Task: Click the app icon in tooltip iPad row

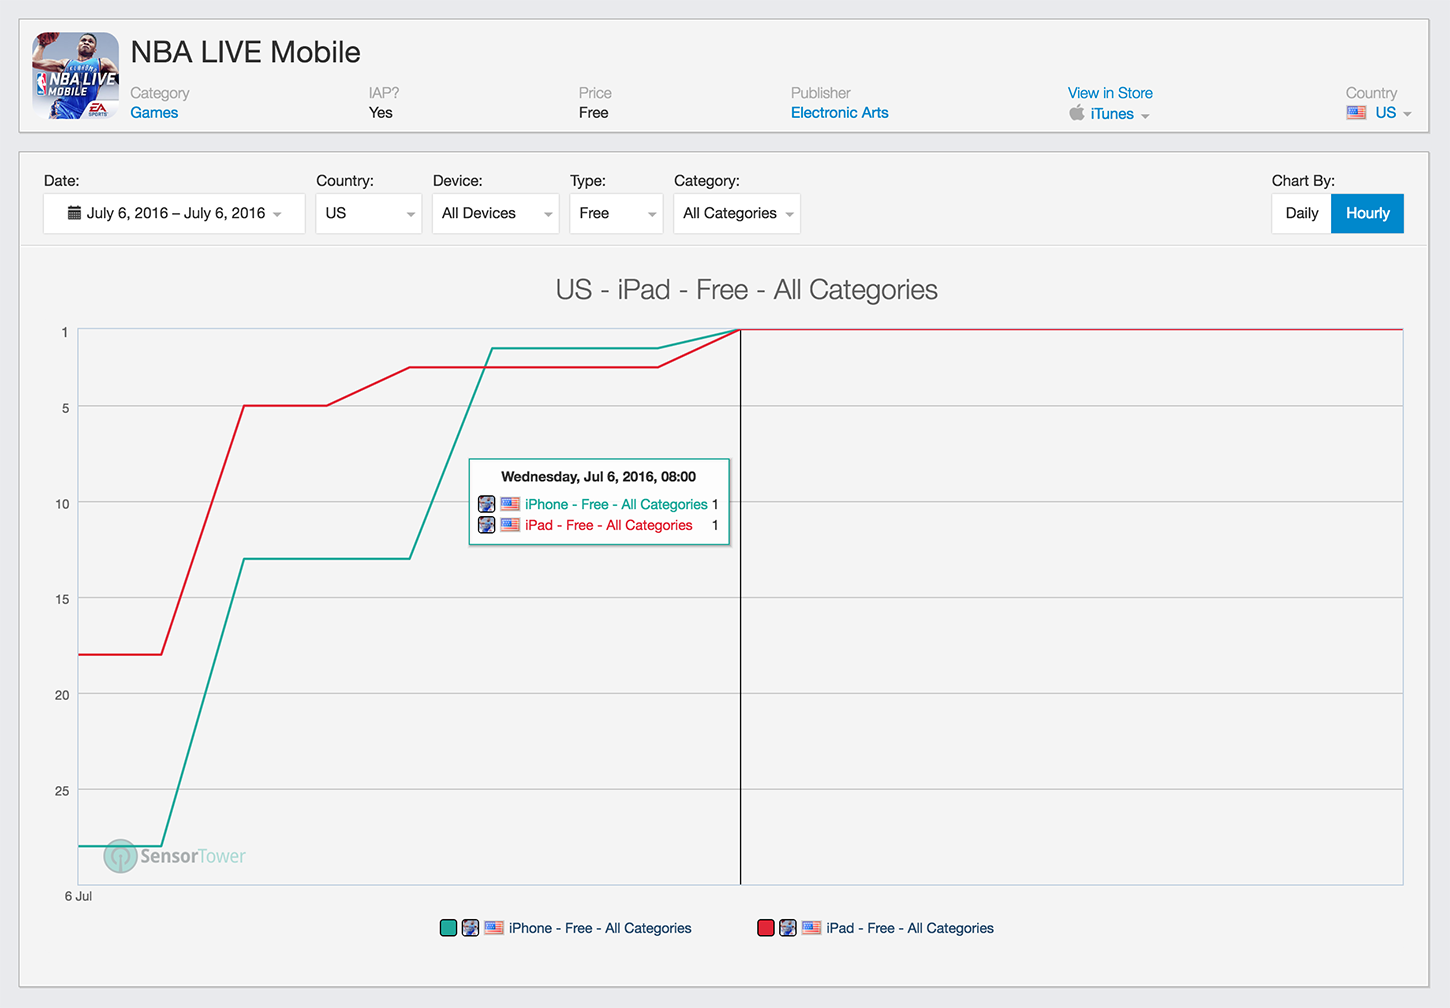Action: tap(487, 525)
